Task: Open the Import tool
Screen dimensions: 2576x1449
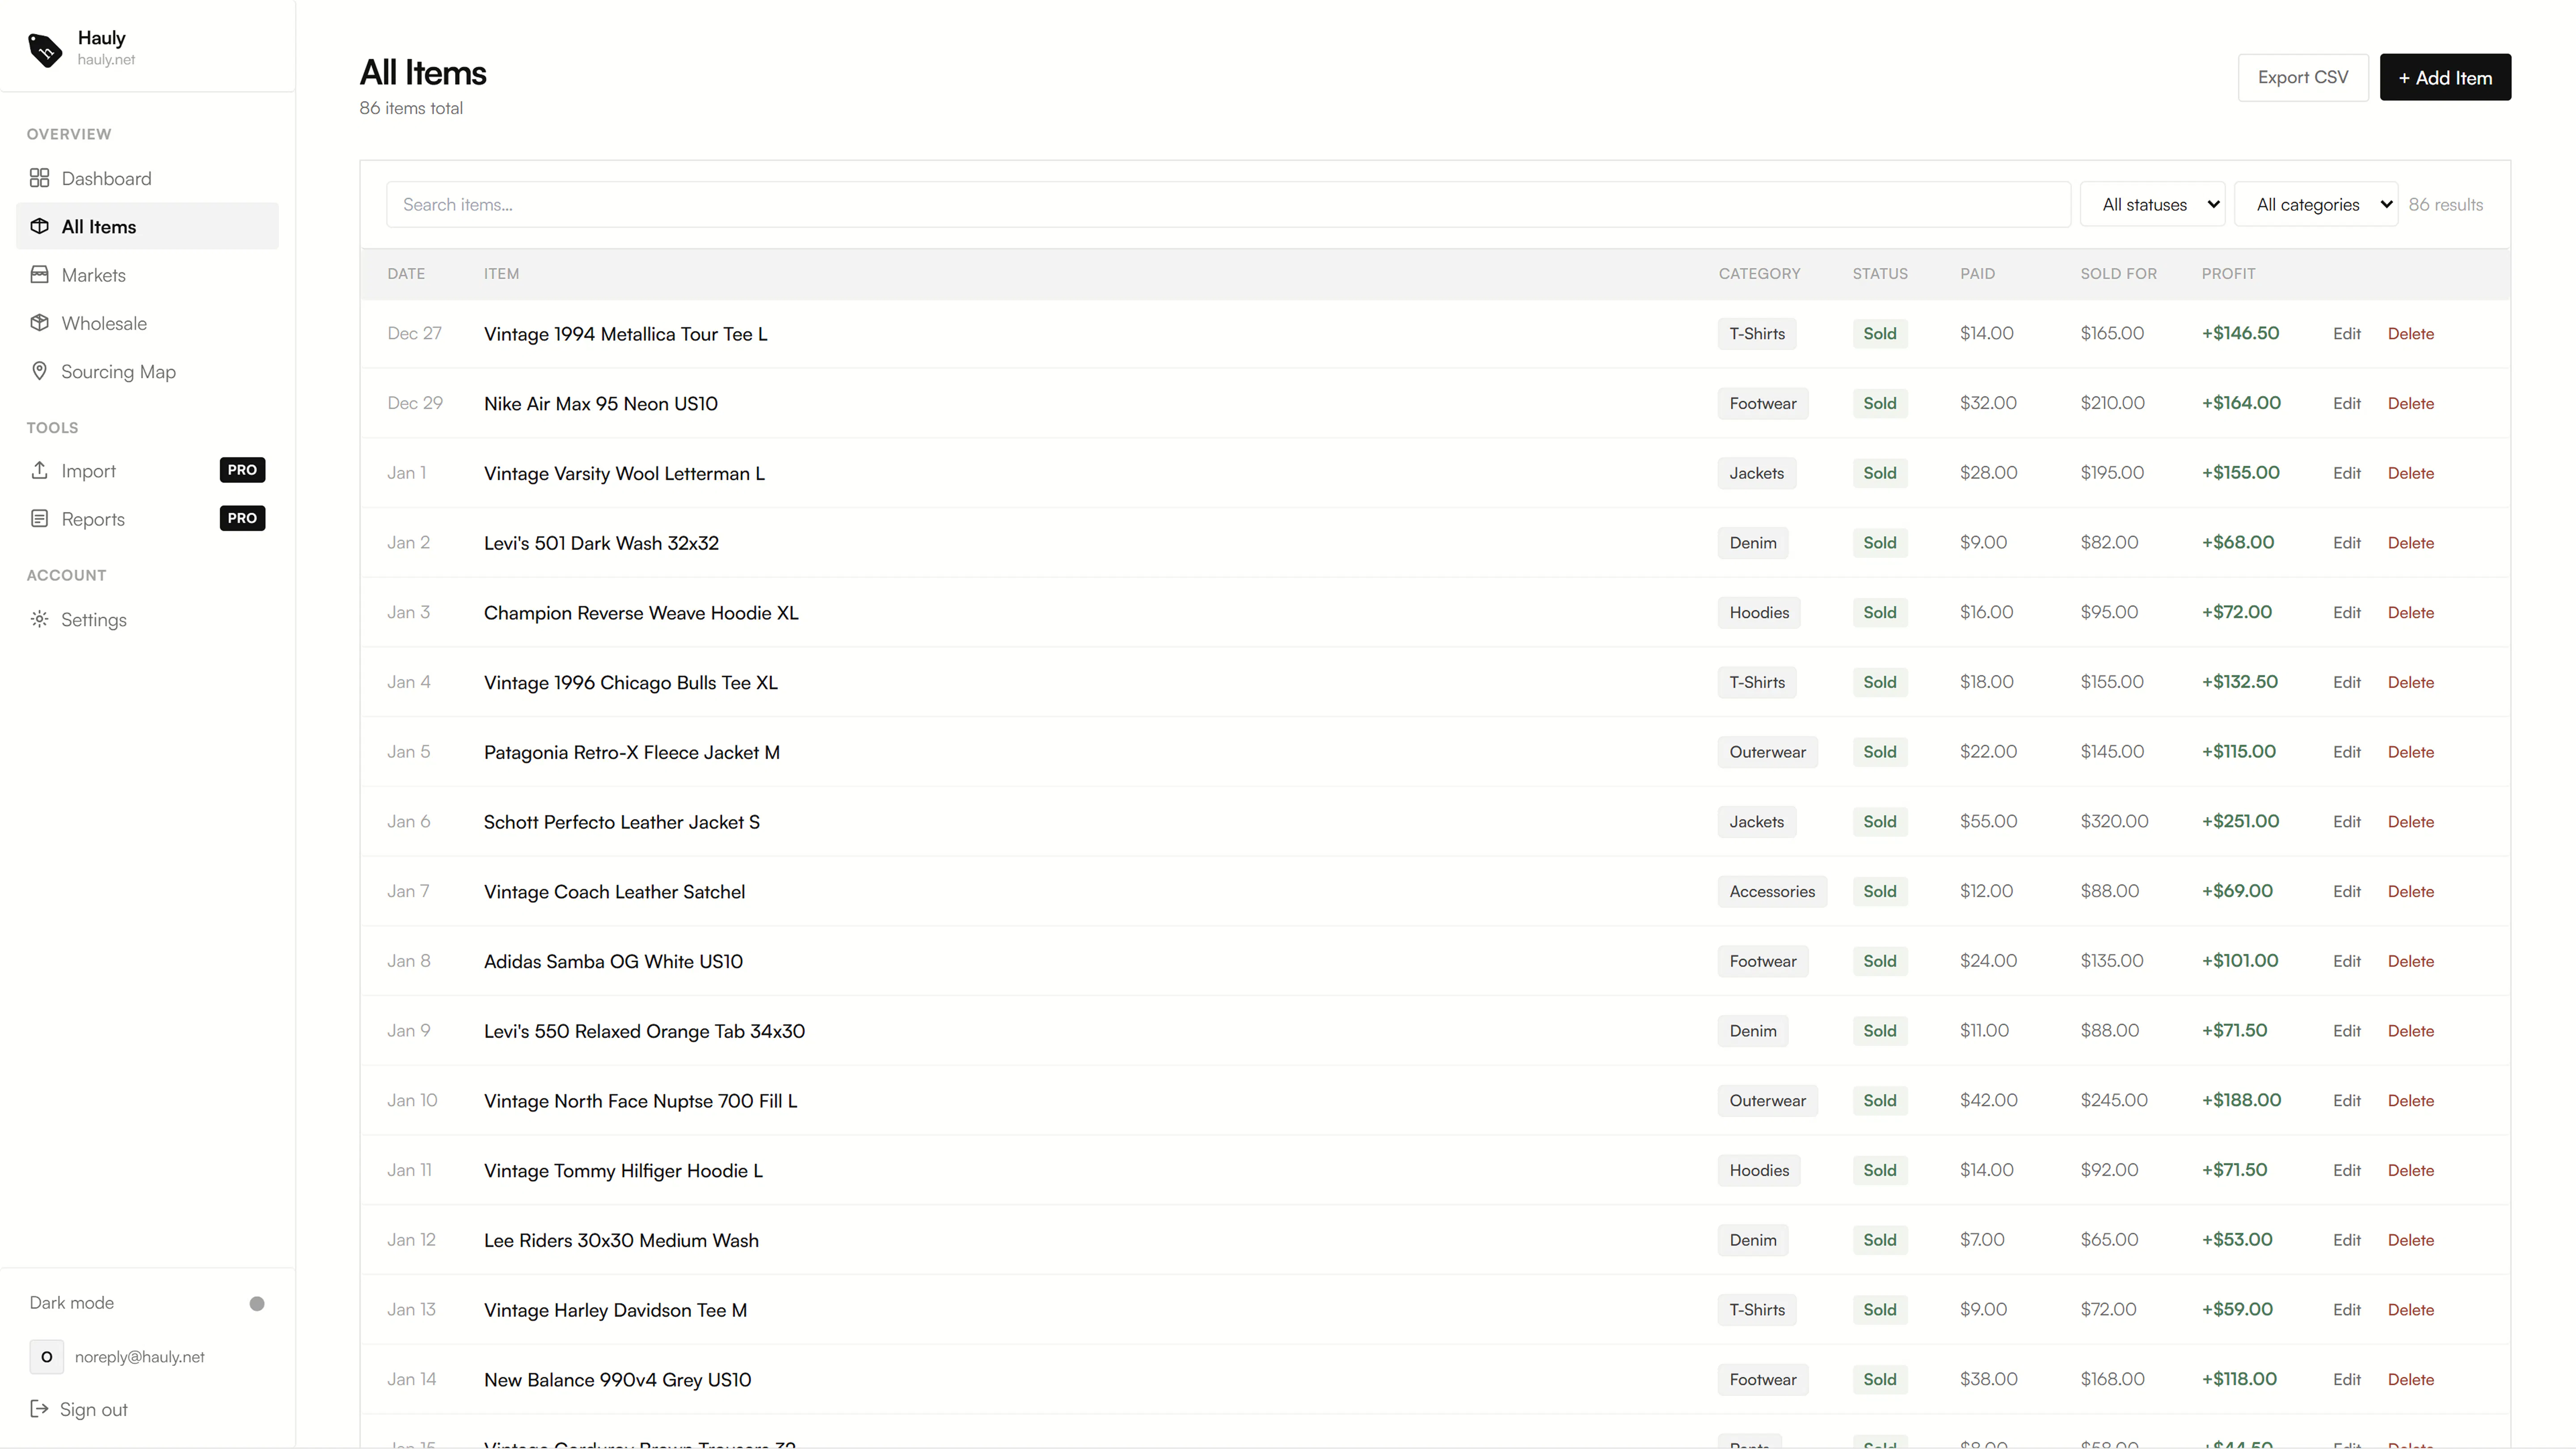Action: click(x=147, y=470)
